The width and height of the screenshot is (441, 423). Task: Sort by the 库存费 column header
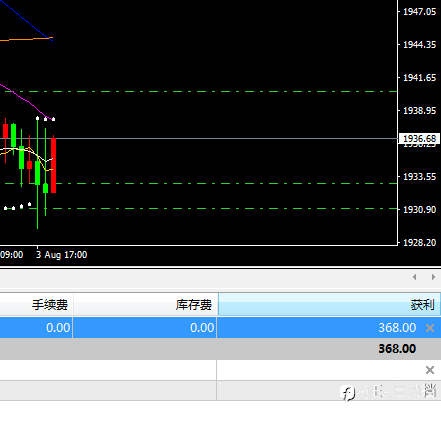(x=146, y=304)
